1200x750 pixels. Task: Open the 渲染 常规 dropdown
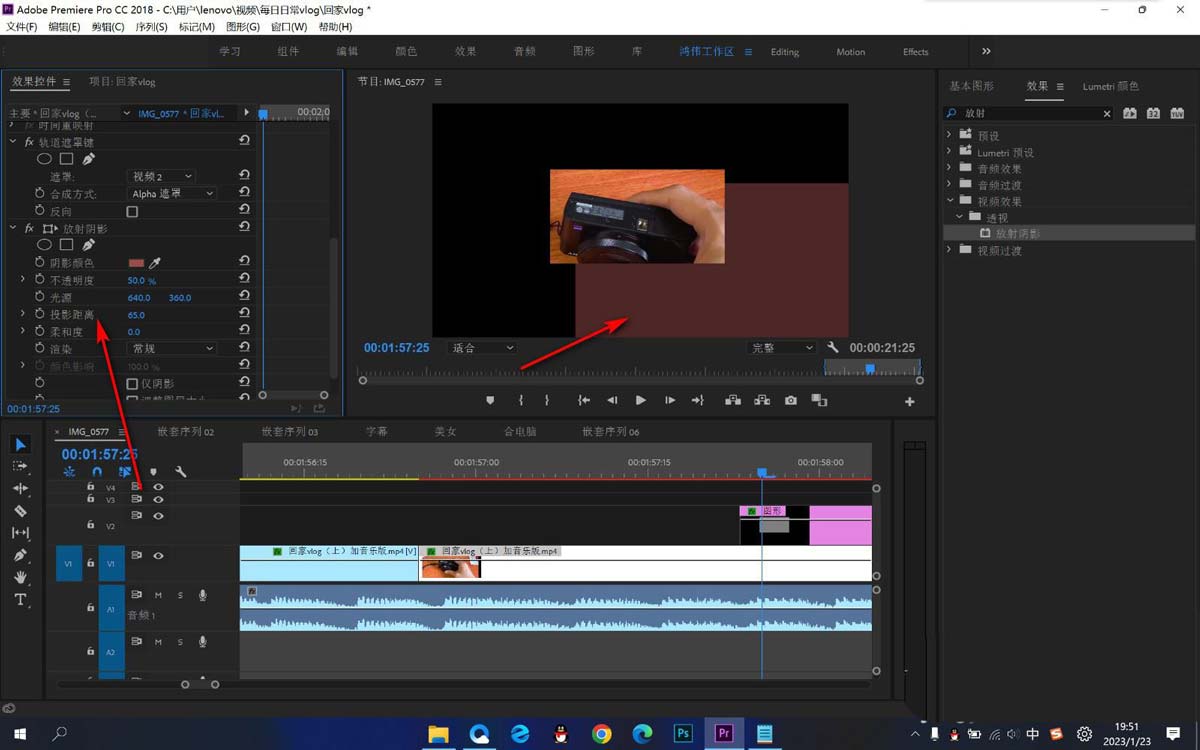coord(173,349)
